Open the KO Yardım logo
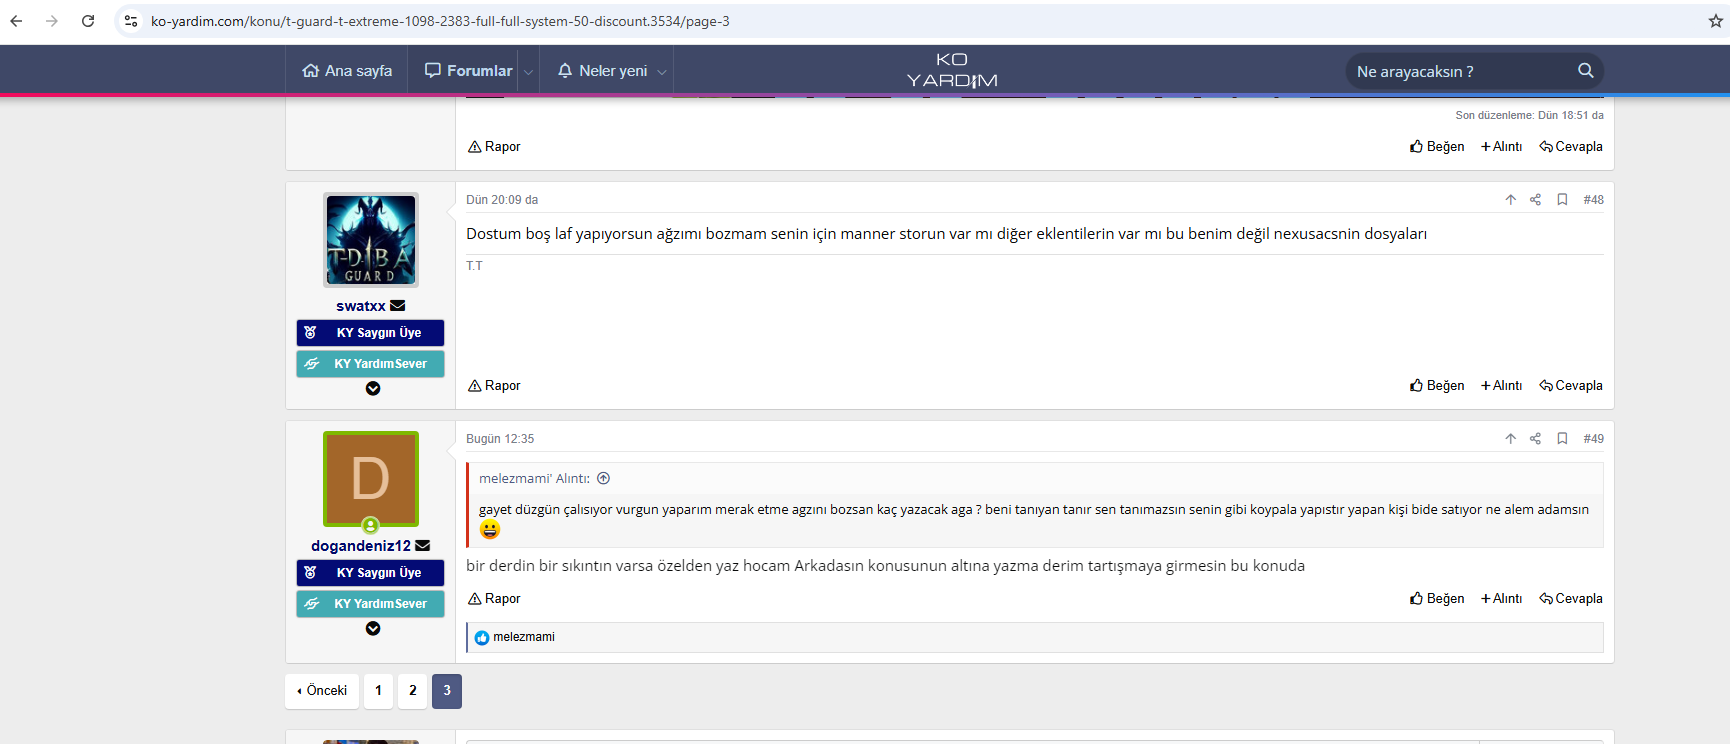 coord(952,70)
